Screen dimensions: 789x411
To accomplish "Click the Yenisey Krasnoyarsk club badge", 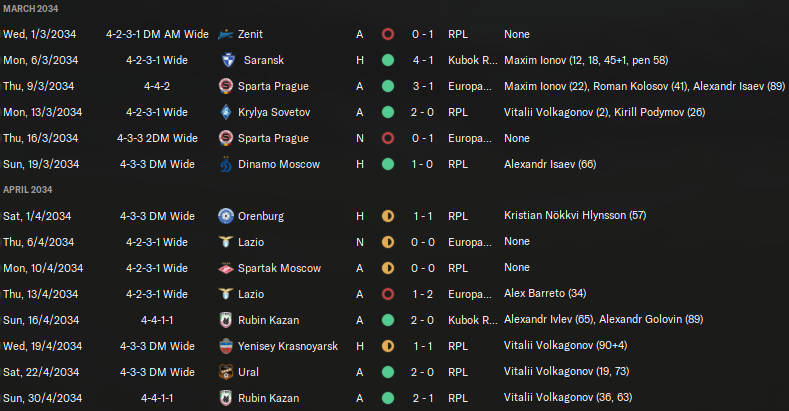I will pyautogui.click(x=227, y=346).
